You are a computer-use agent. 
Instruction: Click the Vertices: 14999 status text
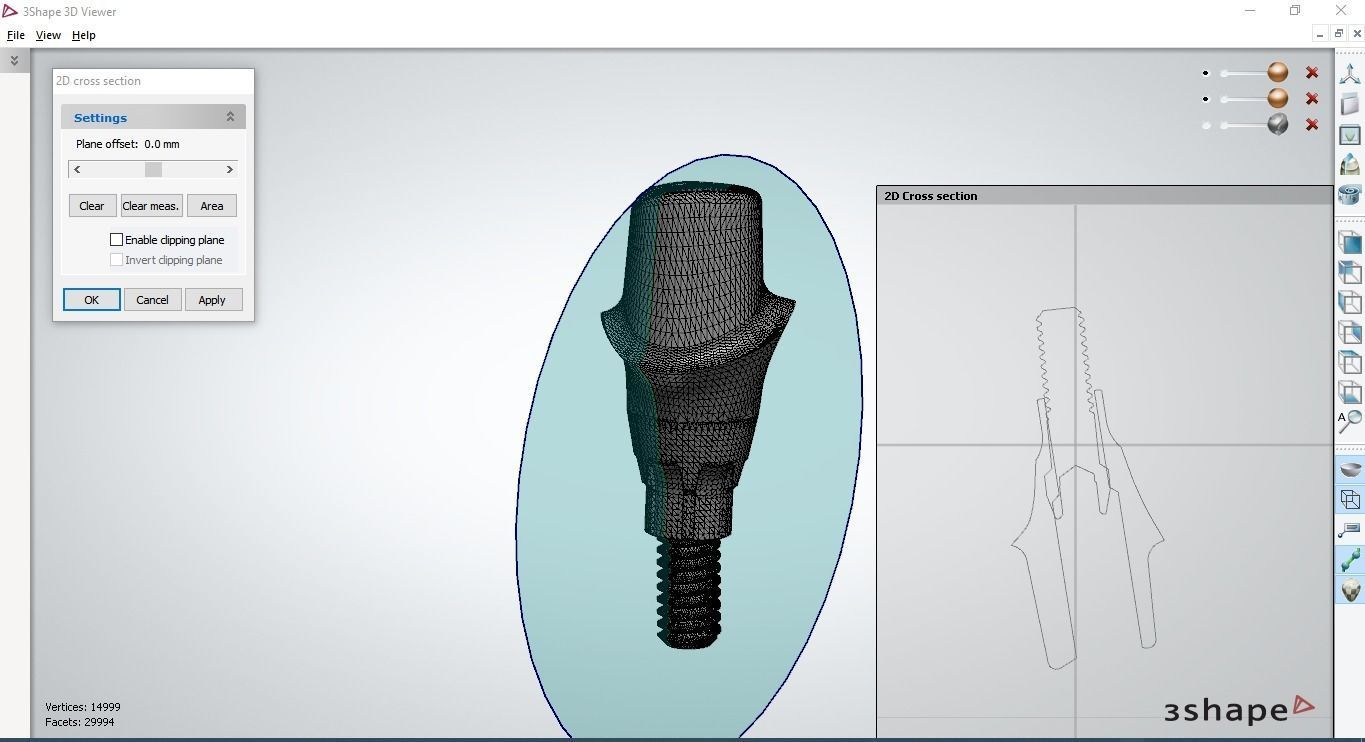tap(83, 707)
